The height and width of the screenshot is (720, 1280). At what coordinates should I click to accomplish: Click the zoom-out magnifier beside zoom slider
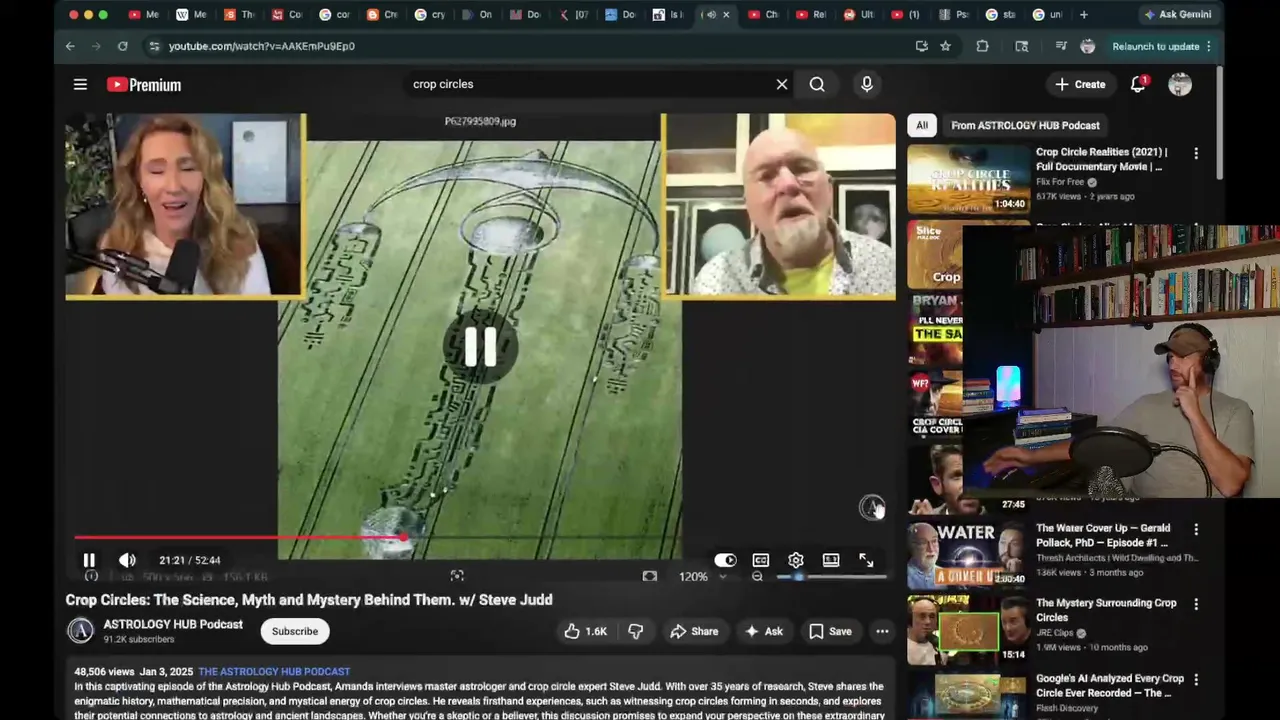(x=757, y=577)
